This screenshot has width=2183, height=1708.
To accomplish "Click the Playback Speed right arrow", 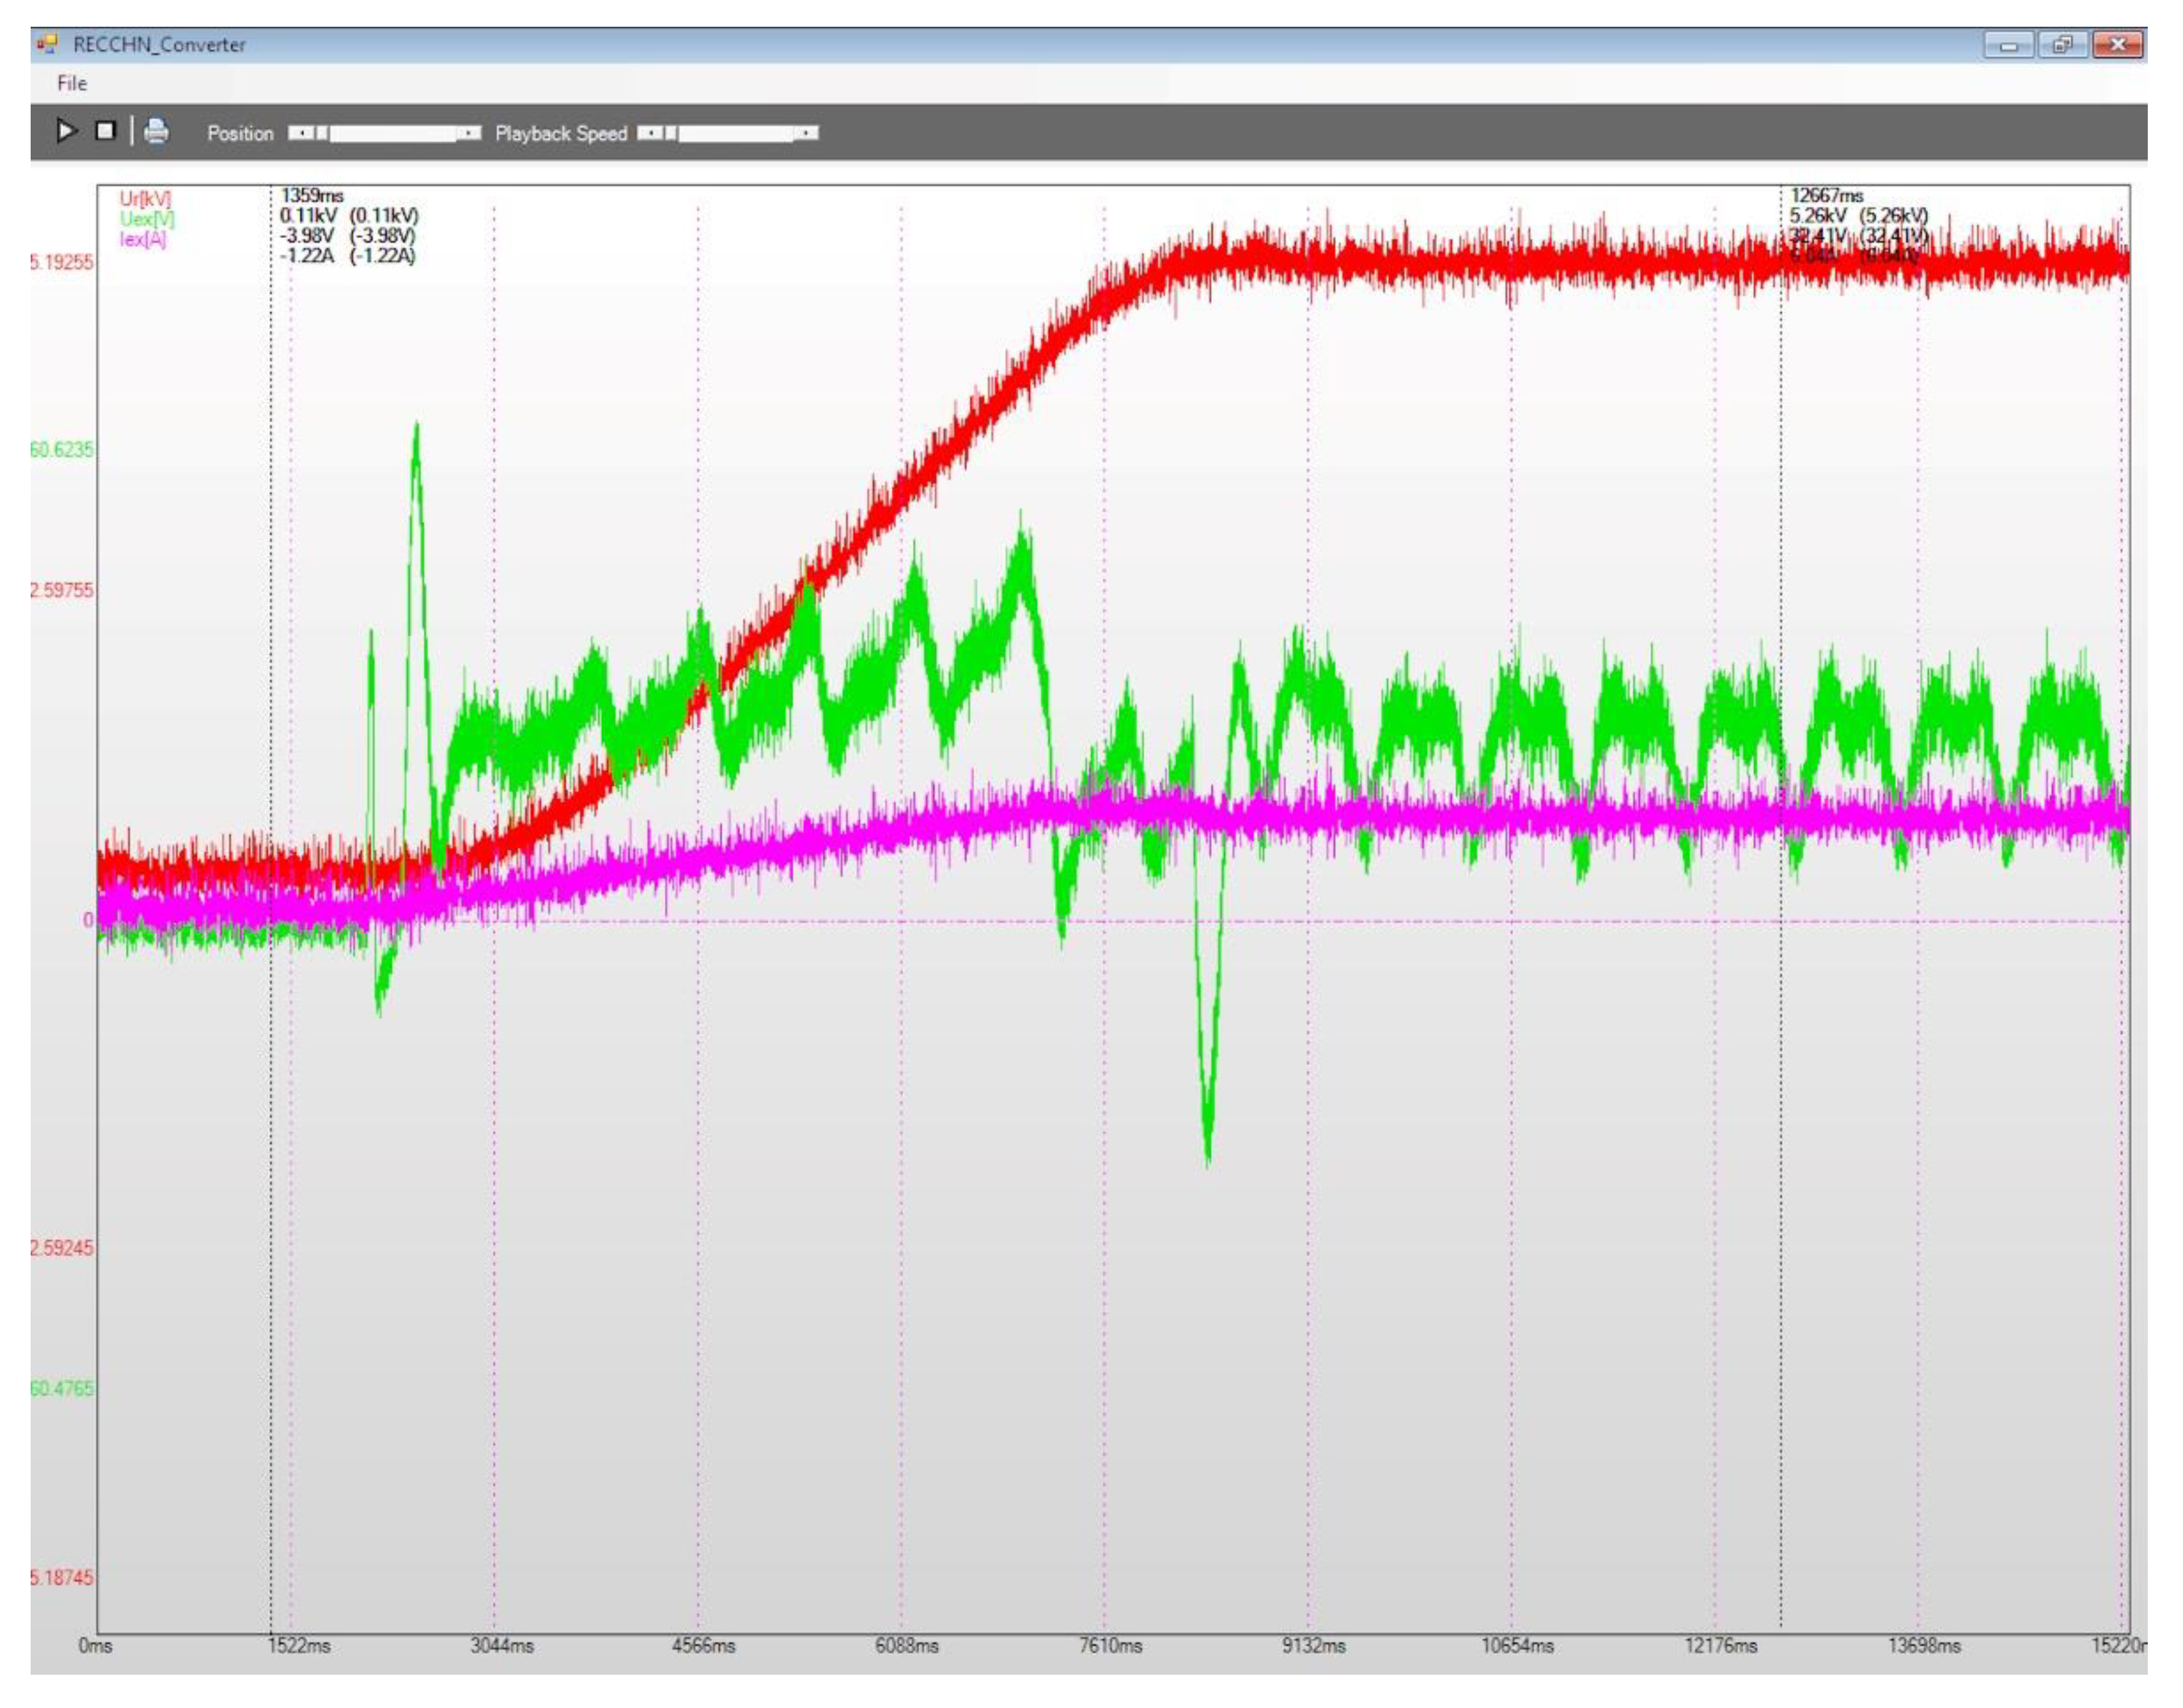I will [807, 133].
